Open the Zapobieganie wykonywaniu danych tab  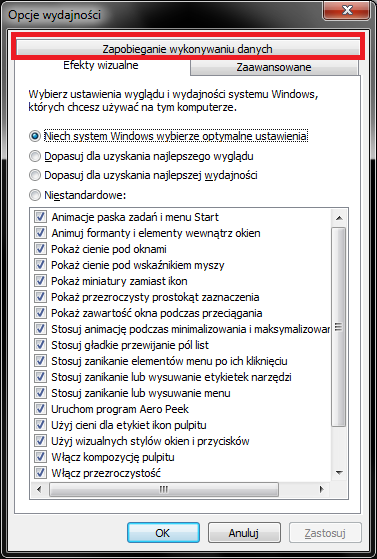(188, 48)
